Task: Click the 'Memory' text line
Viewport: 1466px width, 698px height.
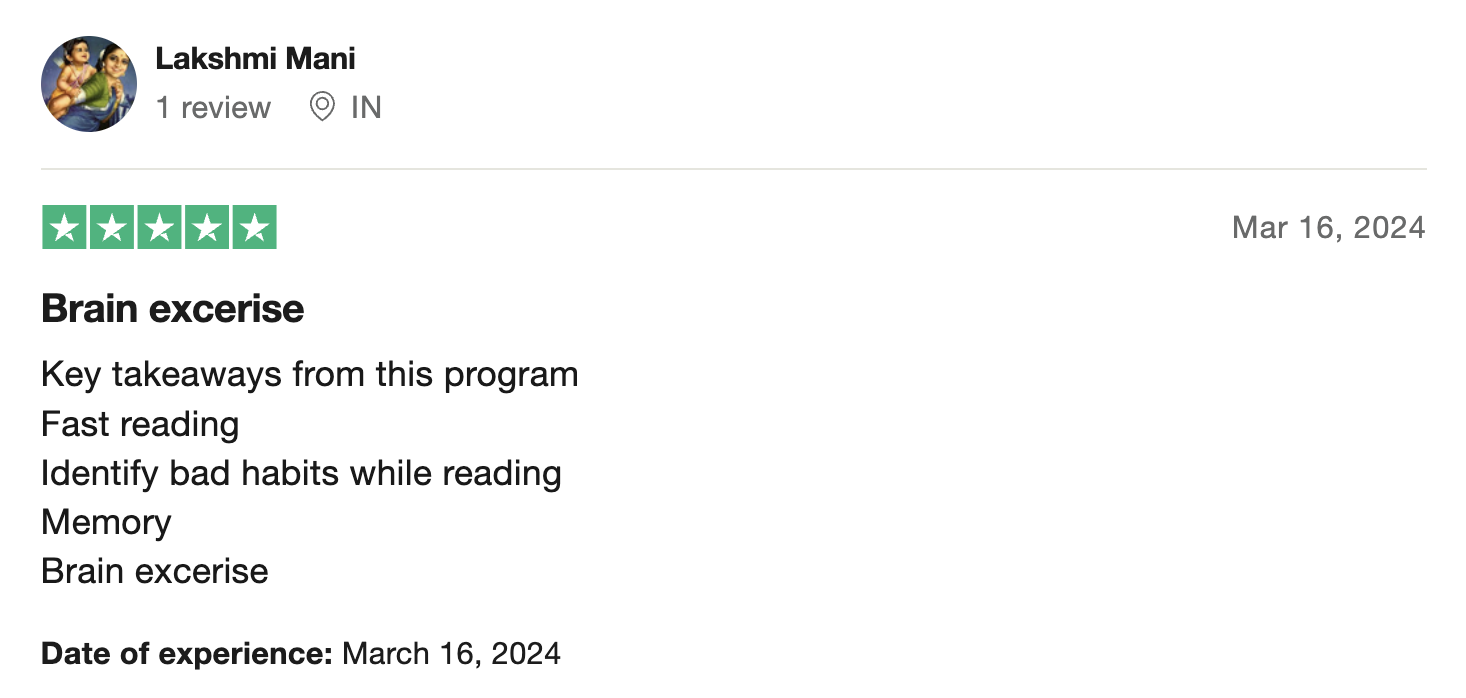Action: point(107,522)
